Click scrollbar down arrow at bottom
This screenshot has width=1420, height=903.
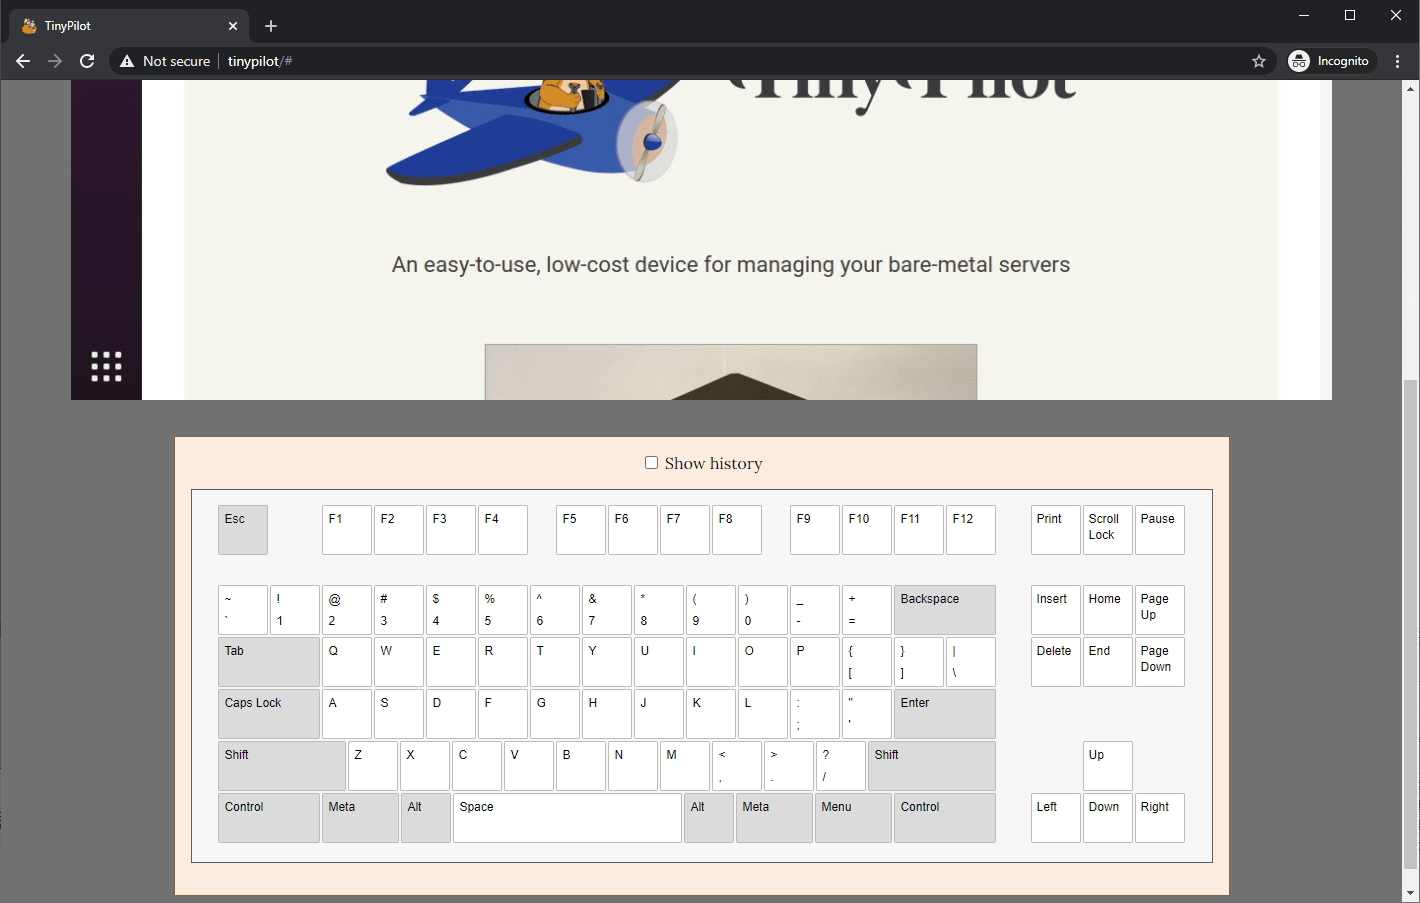1410,893
